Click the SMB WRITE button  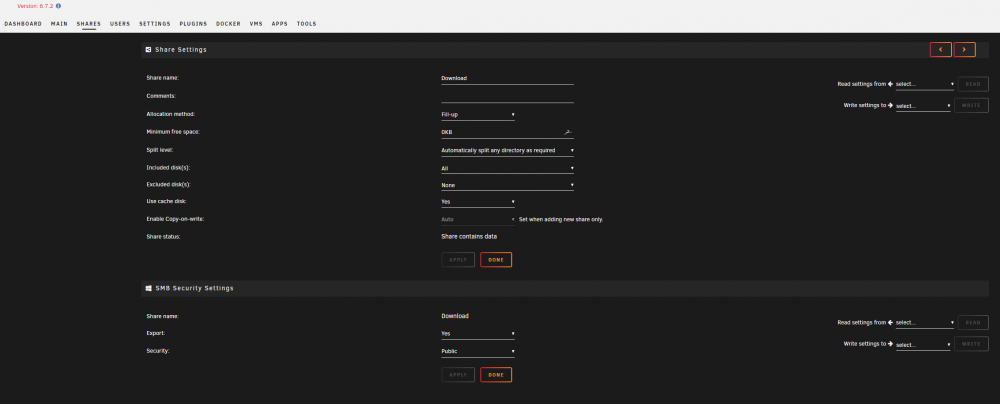tap(971, 344)
